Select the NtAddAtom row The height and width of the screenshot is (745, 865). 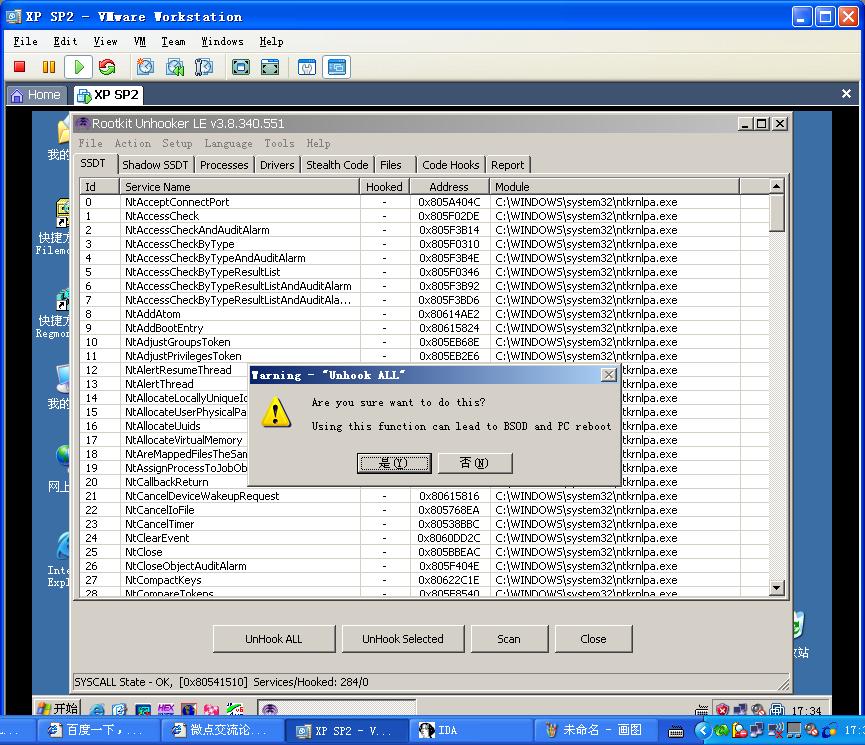tap(425, 314)
